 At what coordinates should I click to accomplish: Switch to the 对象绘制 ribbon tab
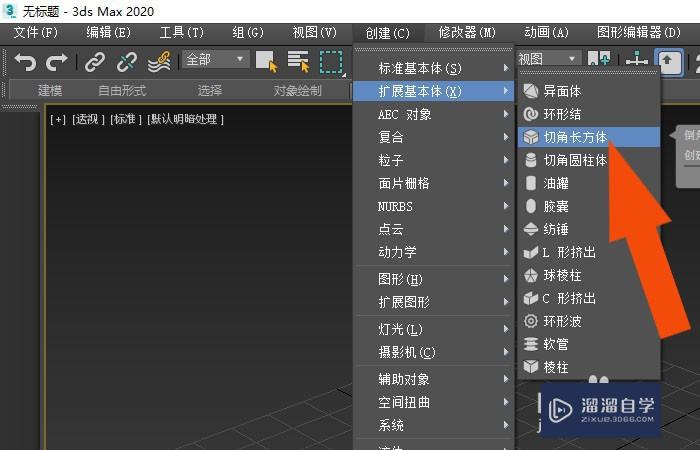[x=298, y=91]
